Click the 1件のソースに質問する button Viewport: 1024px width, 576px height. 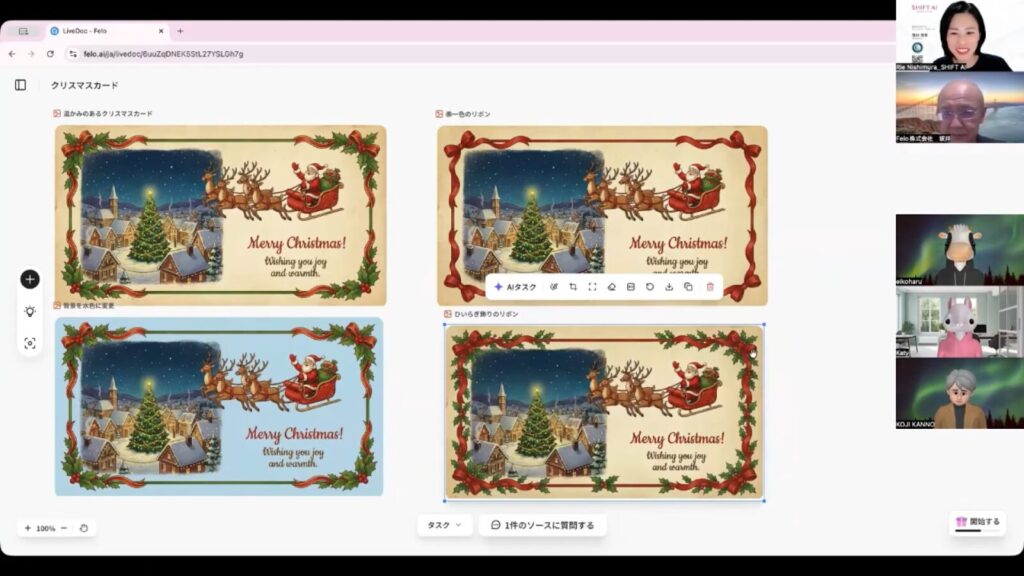coord(542,525)
